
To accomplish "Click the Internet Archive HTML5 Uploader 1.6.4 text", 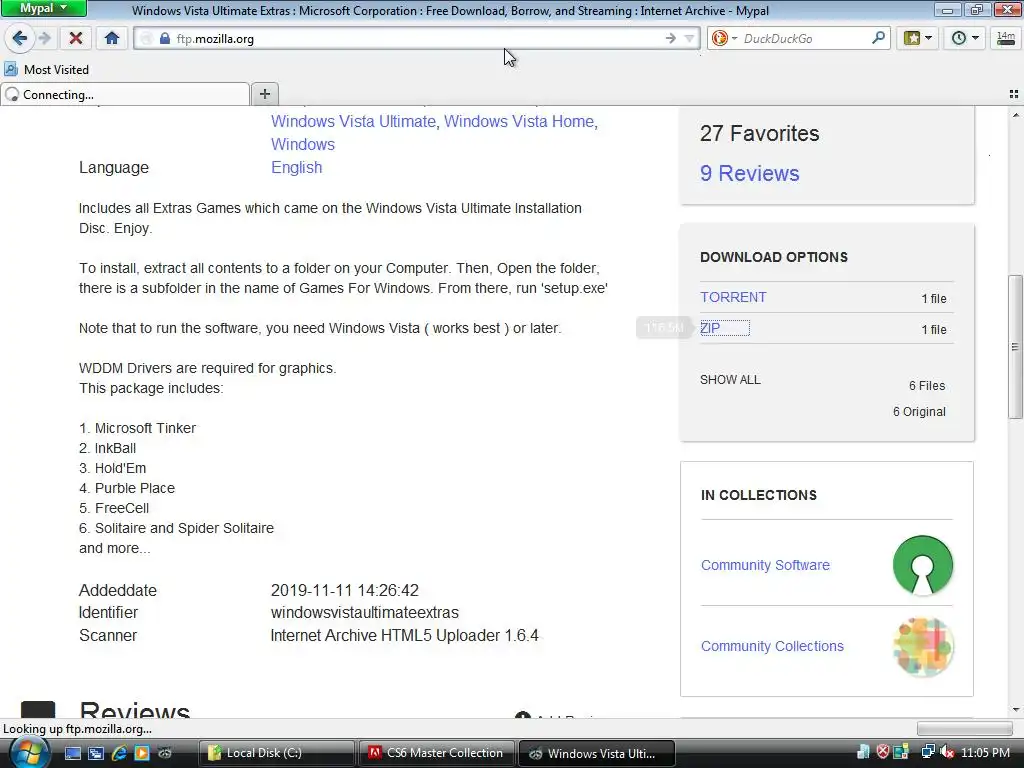I will (x=404, y=635).
